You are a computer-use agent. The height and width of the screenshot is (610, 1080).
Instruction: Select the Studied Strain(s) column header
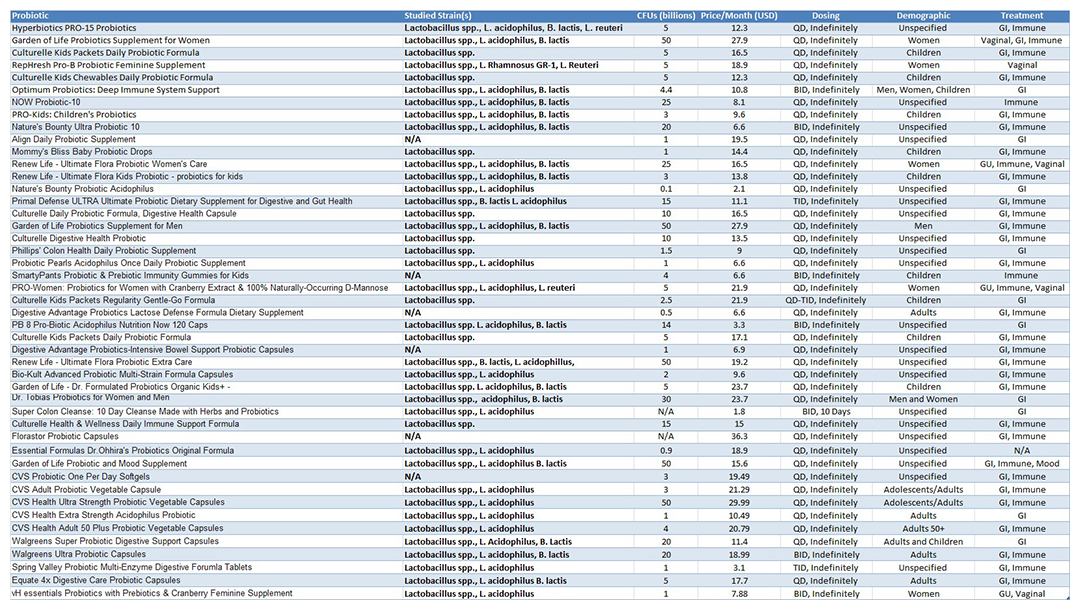click(x=438, y=15)
